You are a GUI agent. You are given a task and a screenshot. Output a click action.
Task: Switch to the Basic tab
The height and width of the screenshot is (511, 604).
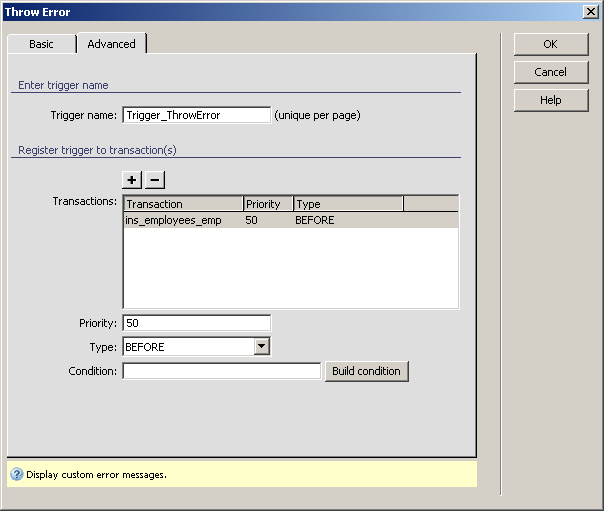(41, 44)
